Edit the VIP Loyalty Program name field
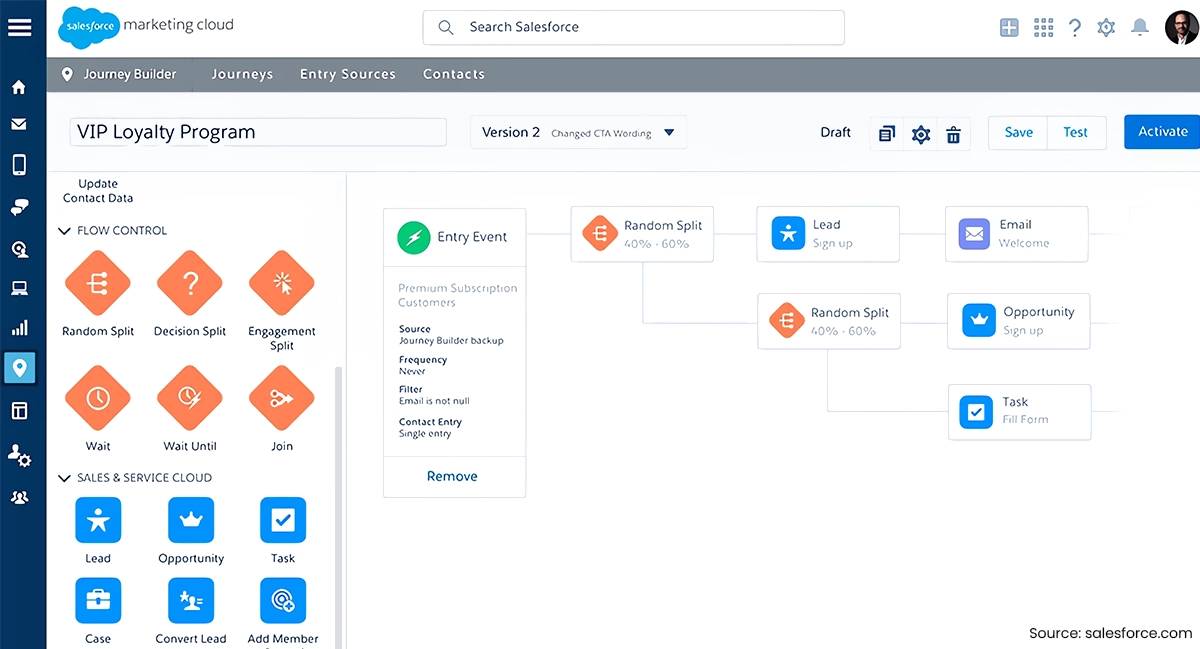This screenshot has width=1200, height=649. coord(258,132)
